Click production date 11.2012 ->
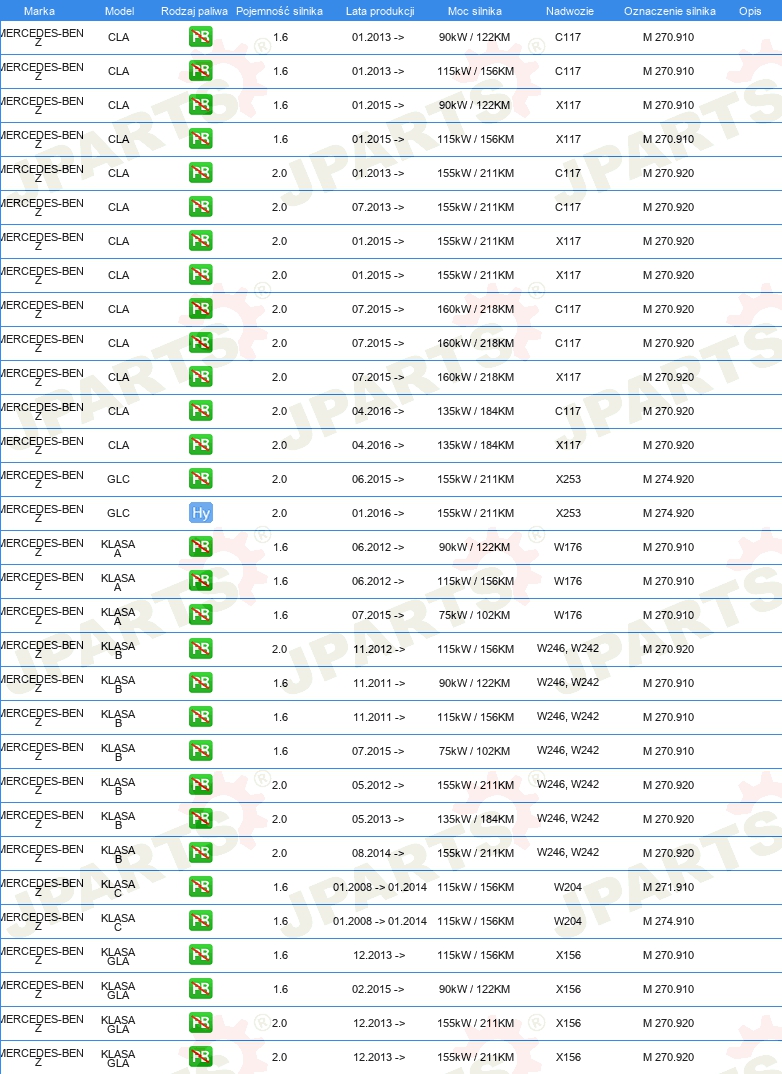 tap(379, 649)
